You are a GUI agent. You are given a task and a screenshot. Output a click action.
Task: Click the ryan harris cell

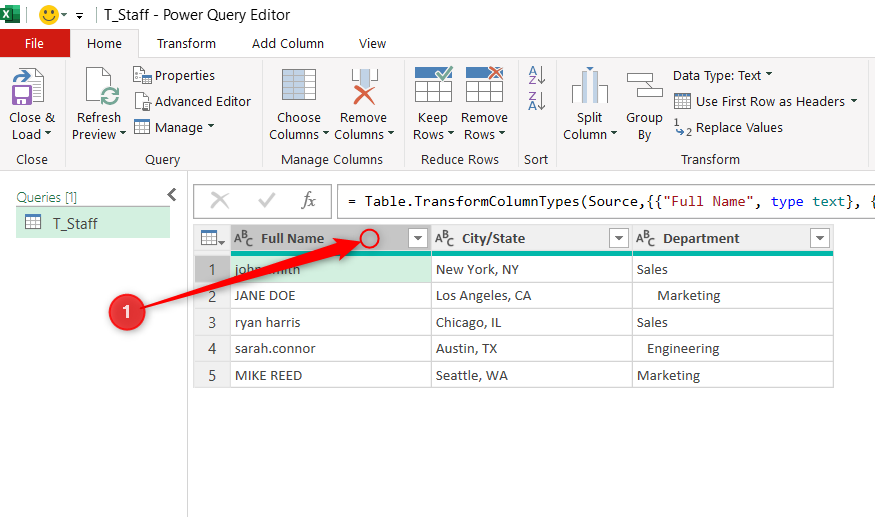[x=331, y=323]
